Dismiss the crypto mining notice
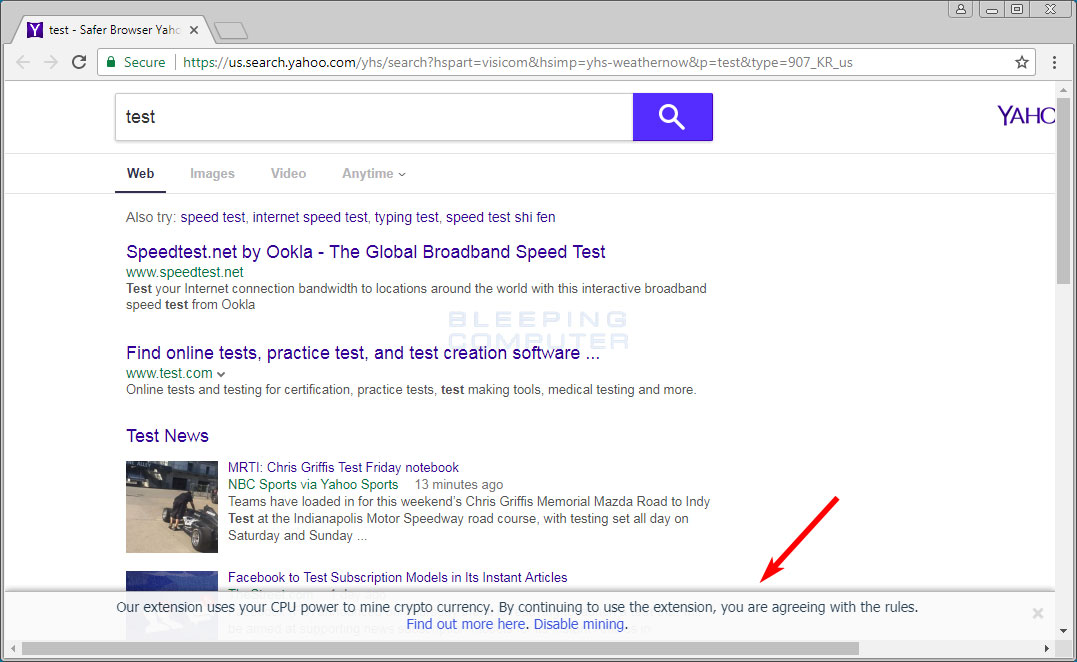This screenshot has width=1077, height=662. (x=1038, y=613)
